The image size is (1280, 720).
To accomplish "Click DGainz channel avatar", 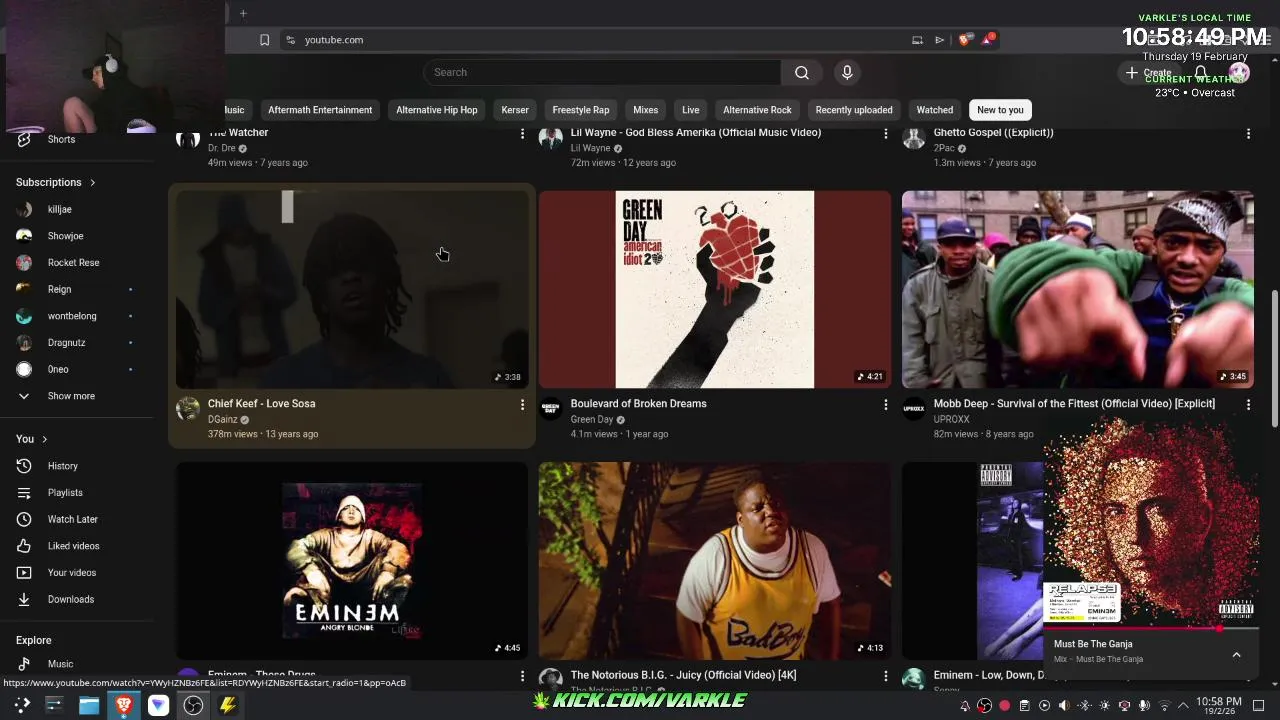I will point(188,408).
